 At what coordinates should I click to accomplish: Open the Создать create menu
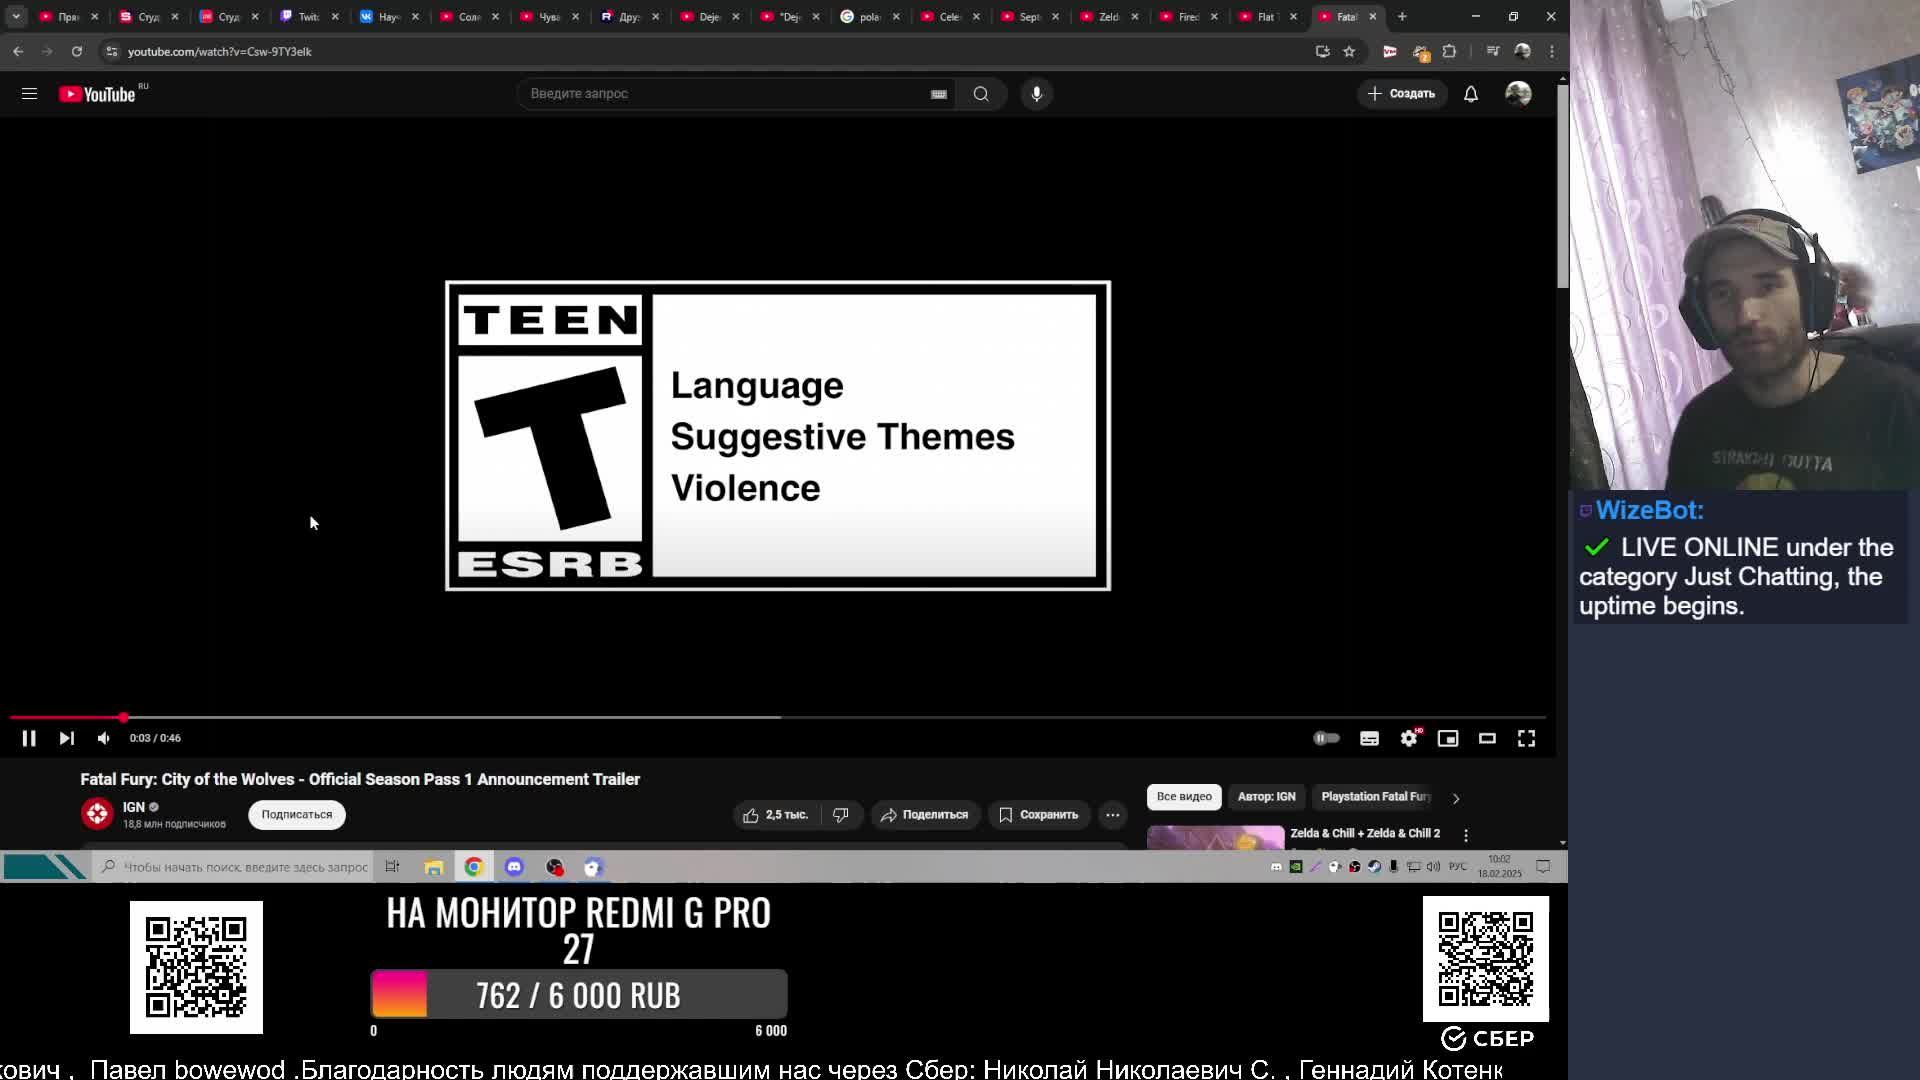point(1401,93)
